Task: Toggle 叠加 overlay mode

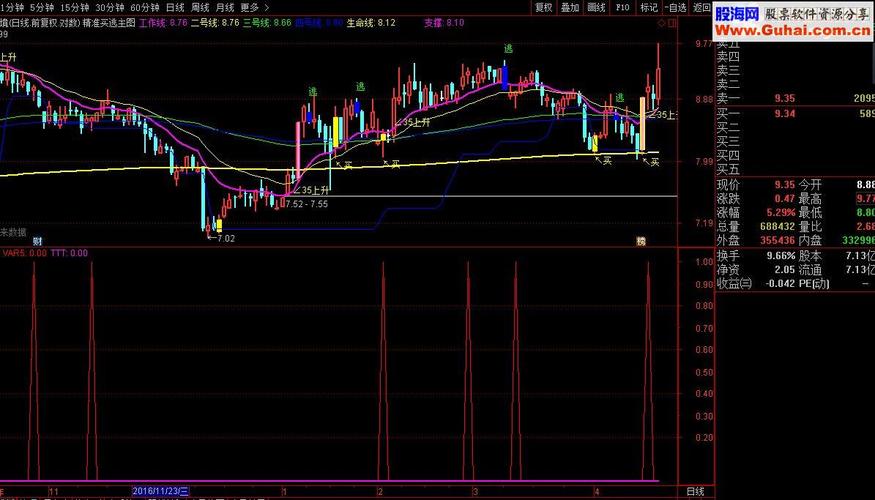Action: pos(570,7)
